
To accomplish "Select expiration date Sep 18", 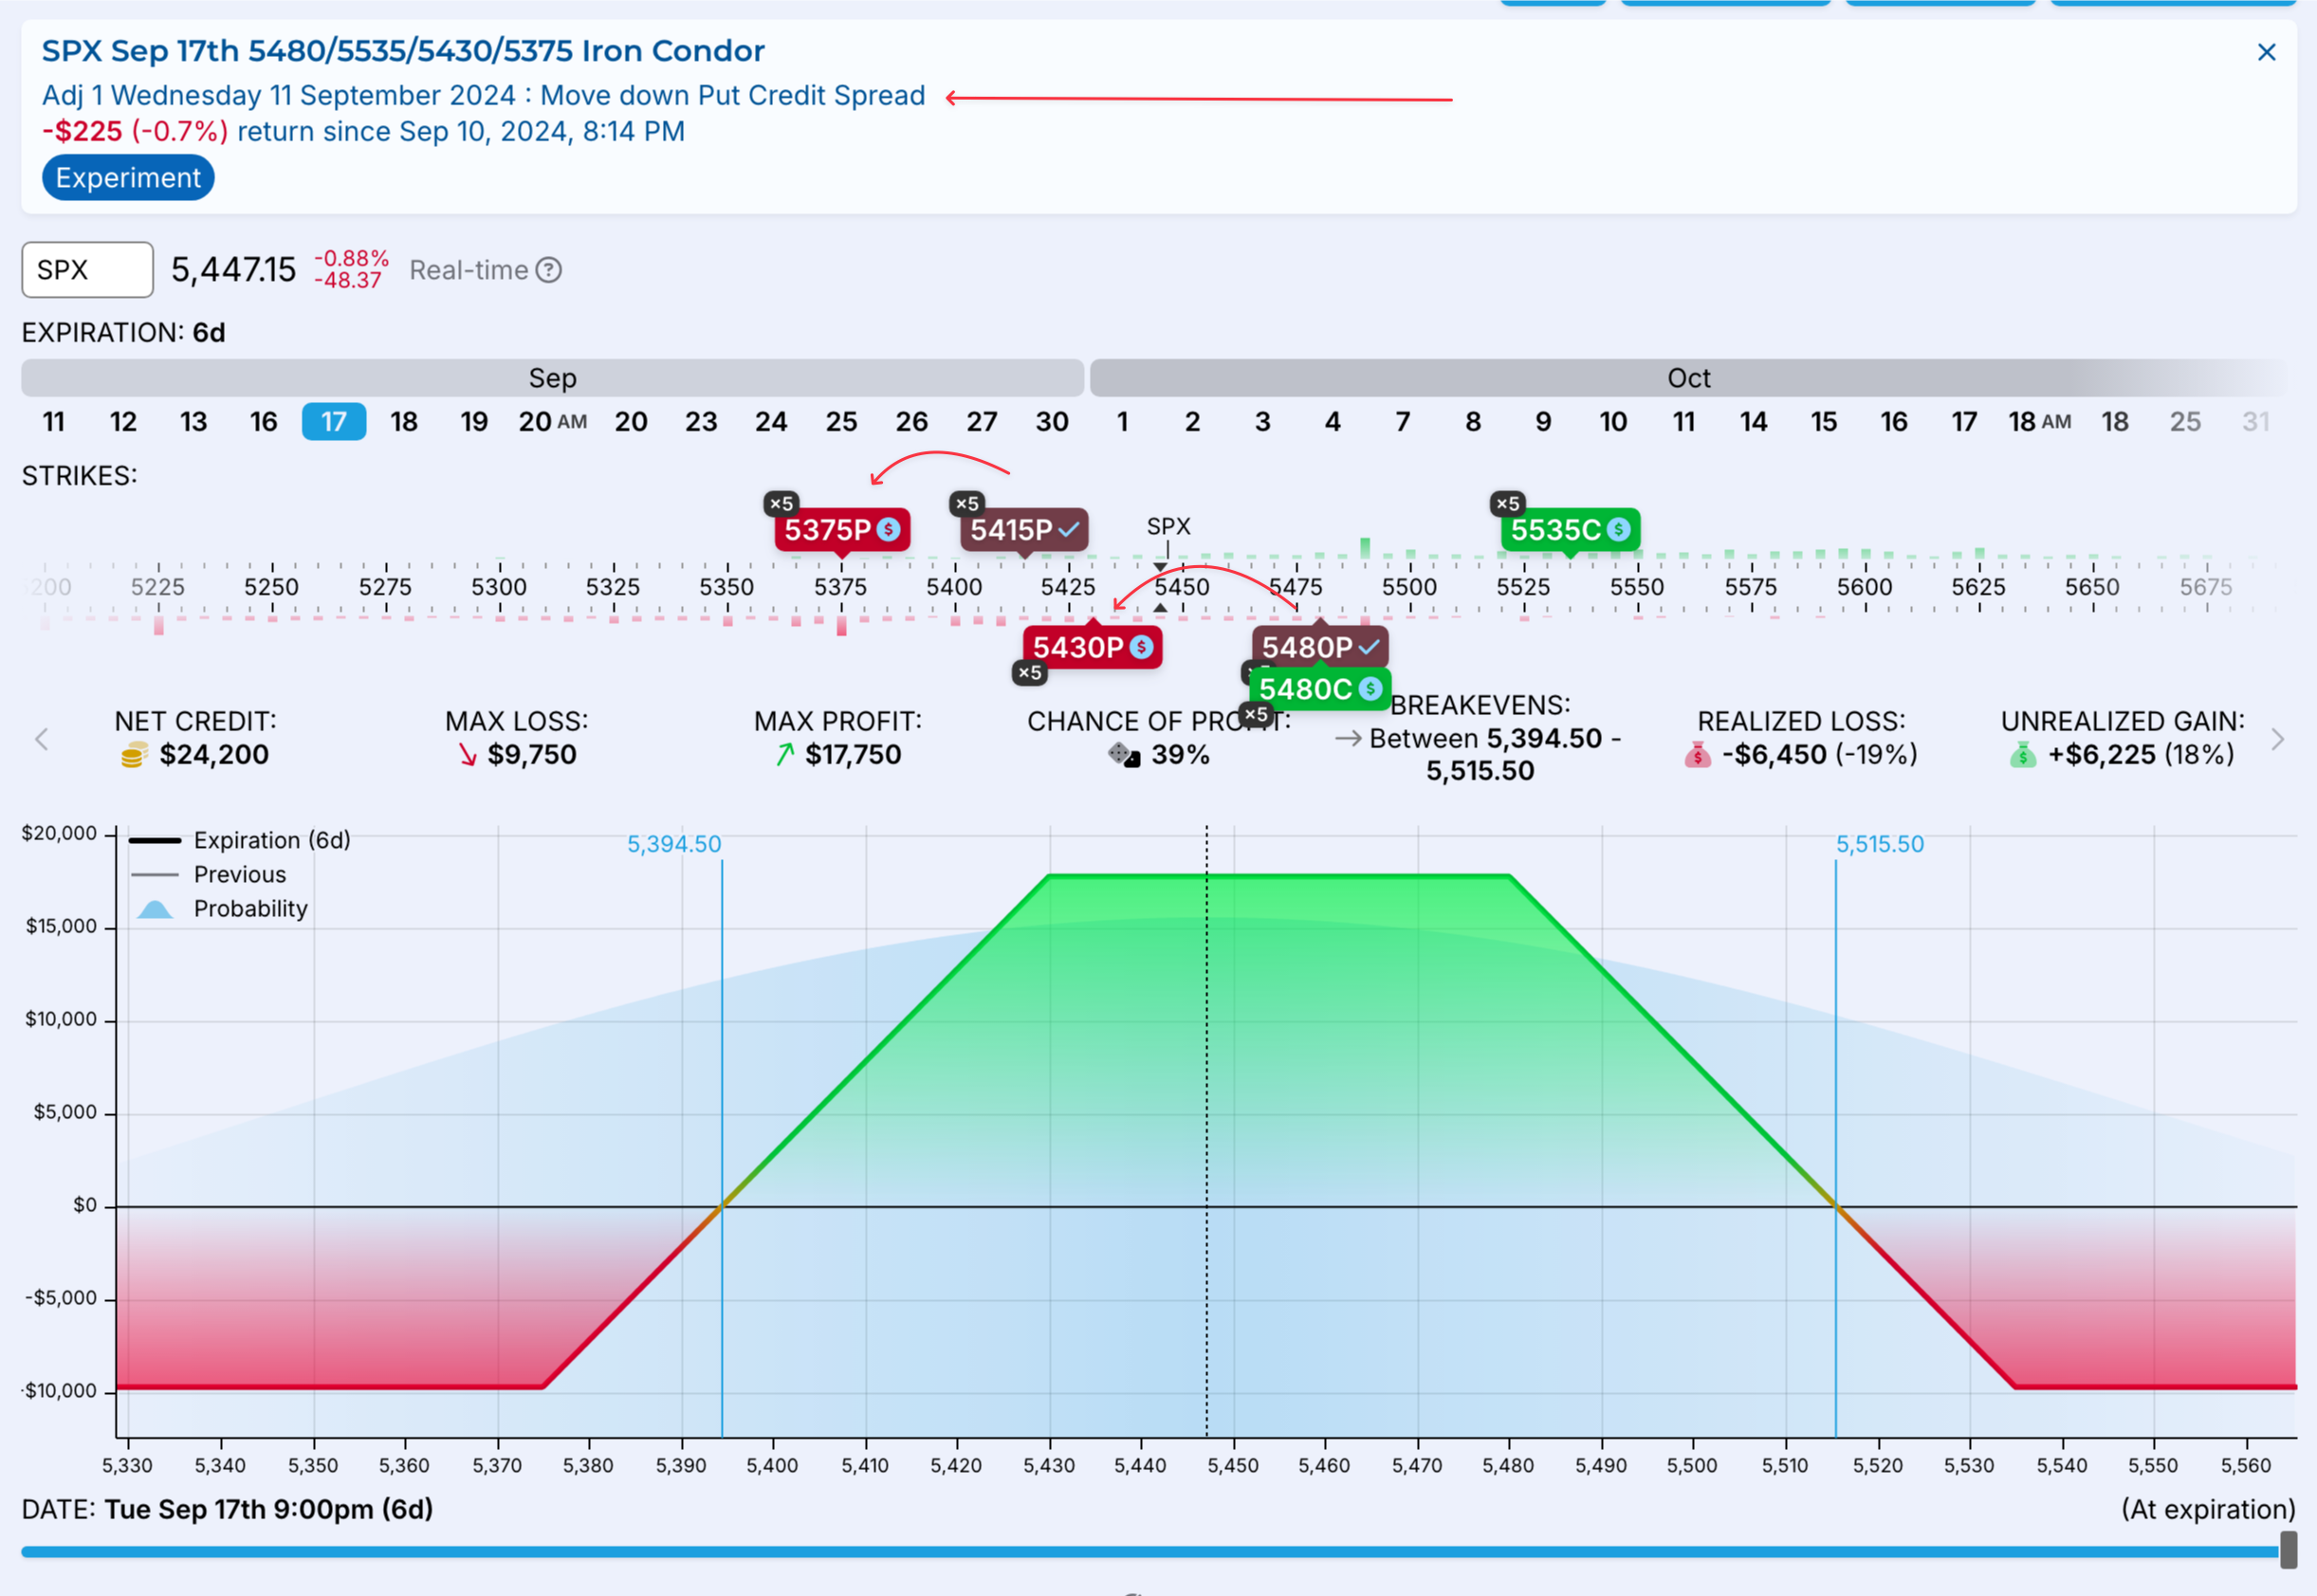I will [x=404, y=422].
